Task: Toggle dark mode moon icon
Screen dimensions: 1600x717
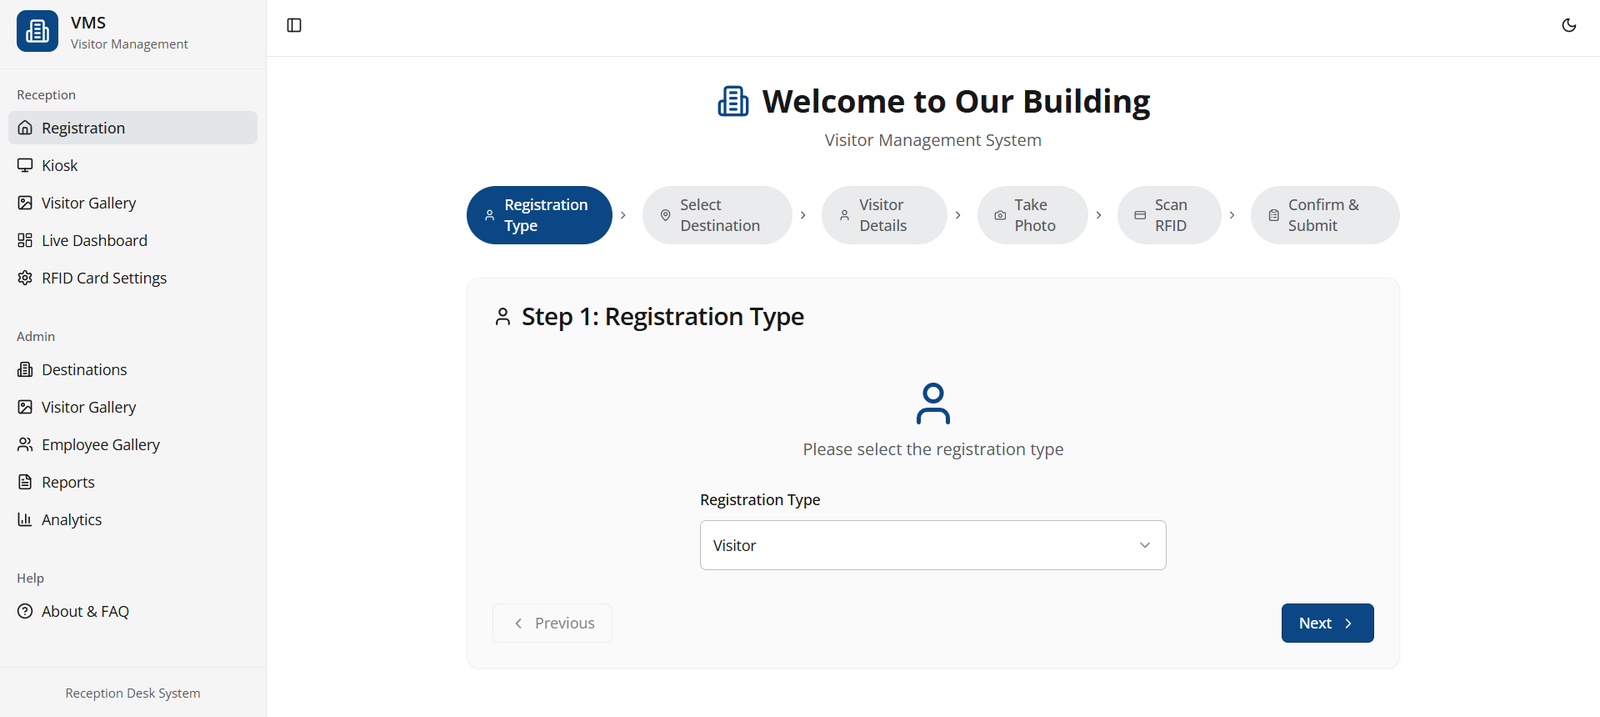Action: 1568,26
